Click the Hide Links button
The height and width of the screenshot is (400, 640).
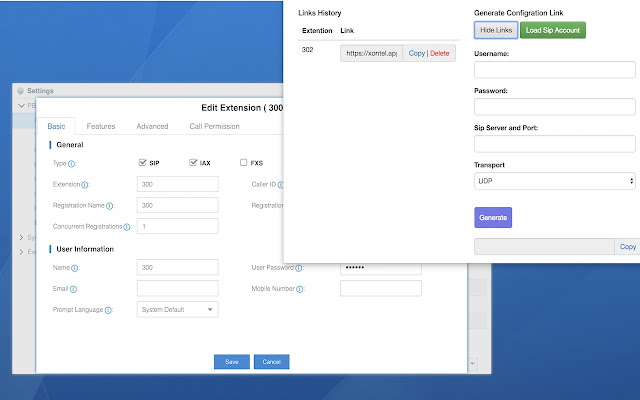pos(496,30)
